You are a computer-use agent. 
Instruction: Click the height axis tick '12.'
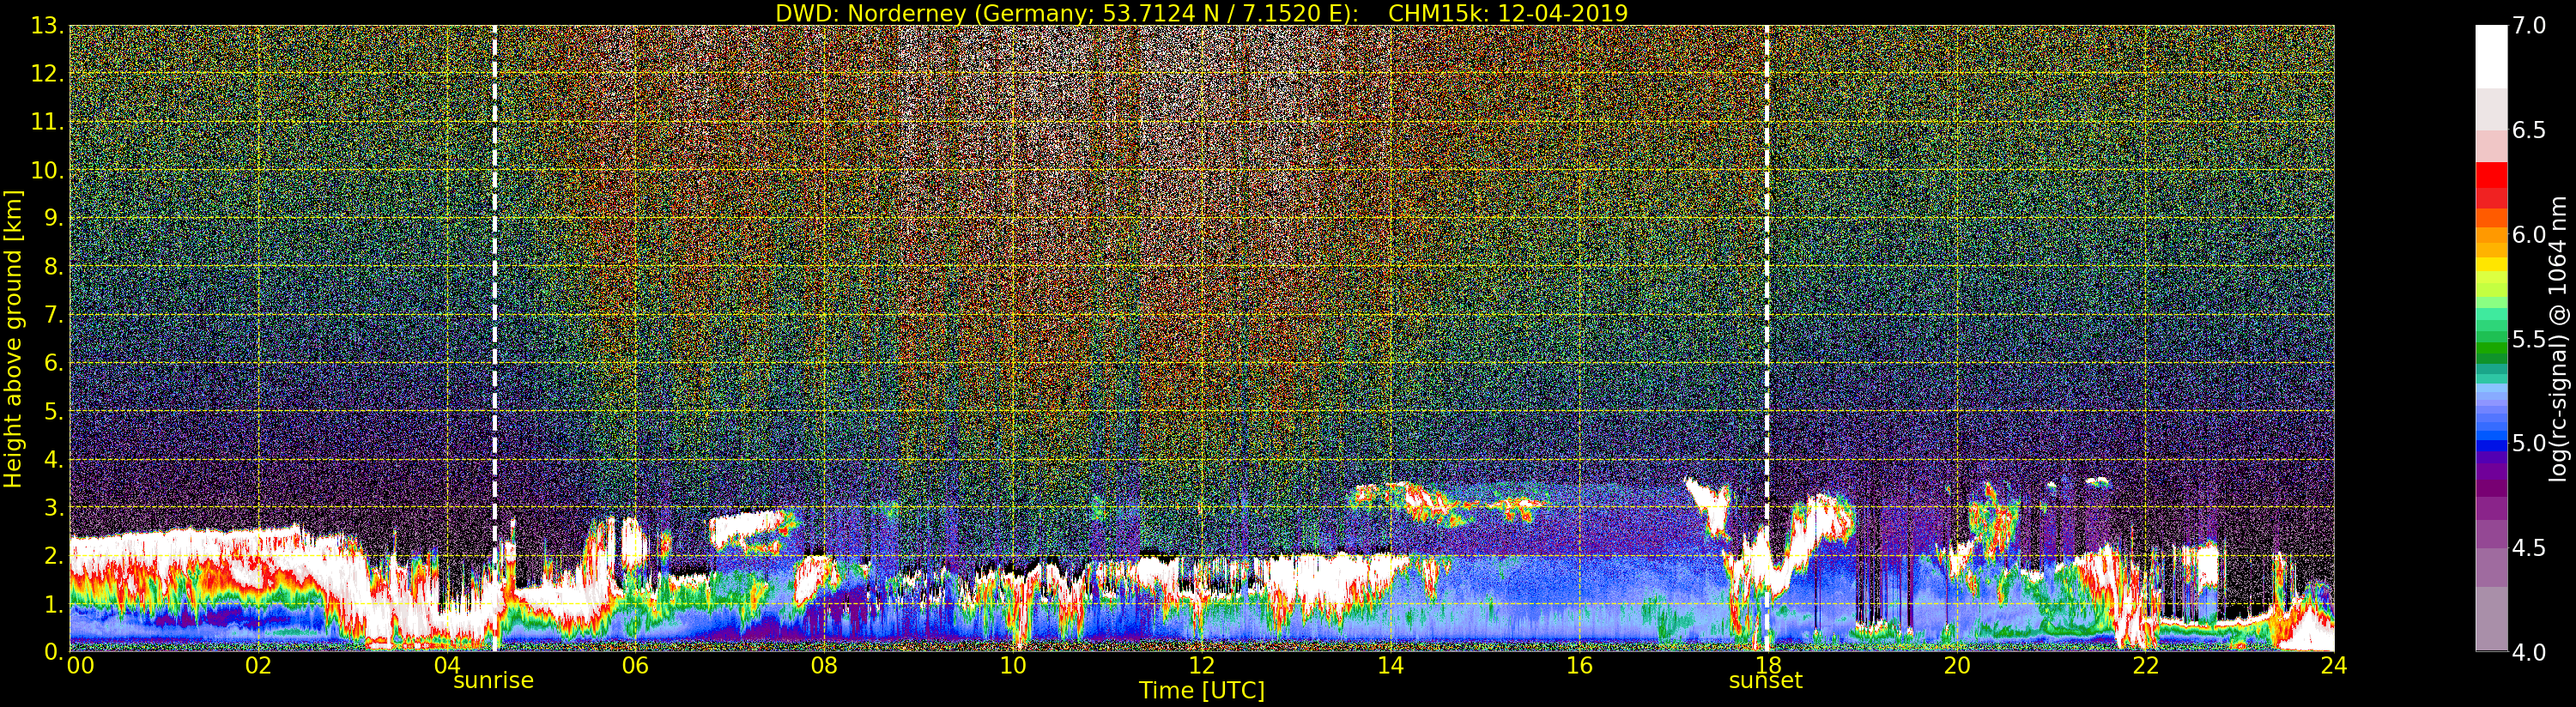click(x=47, y=74)
